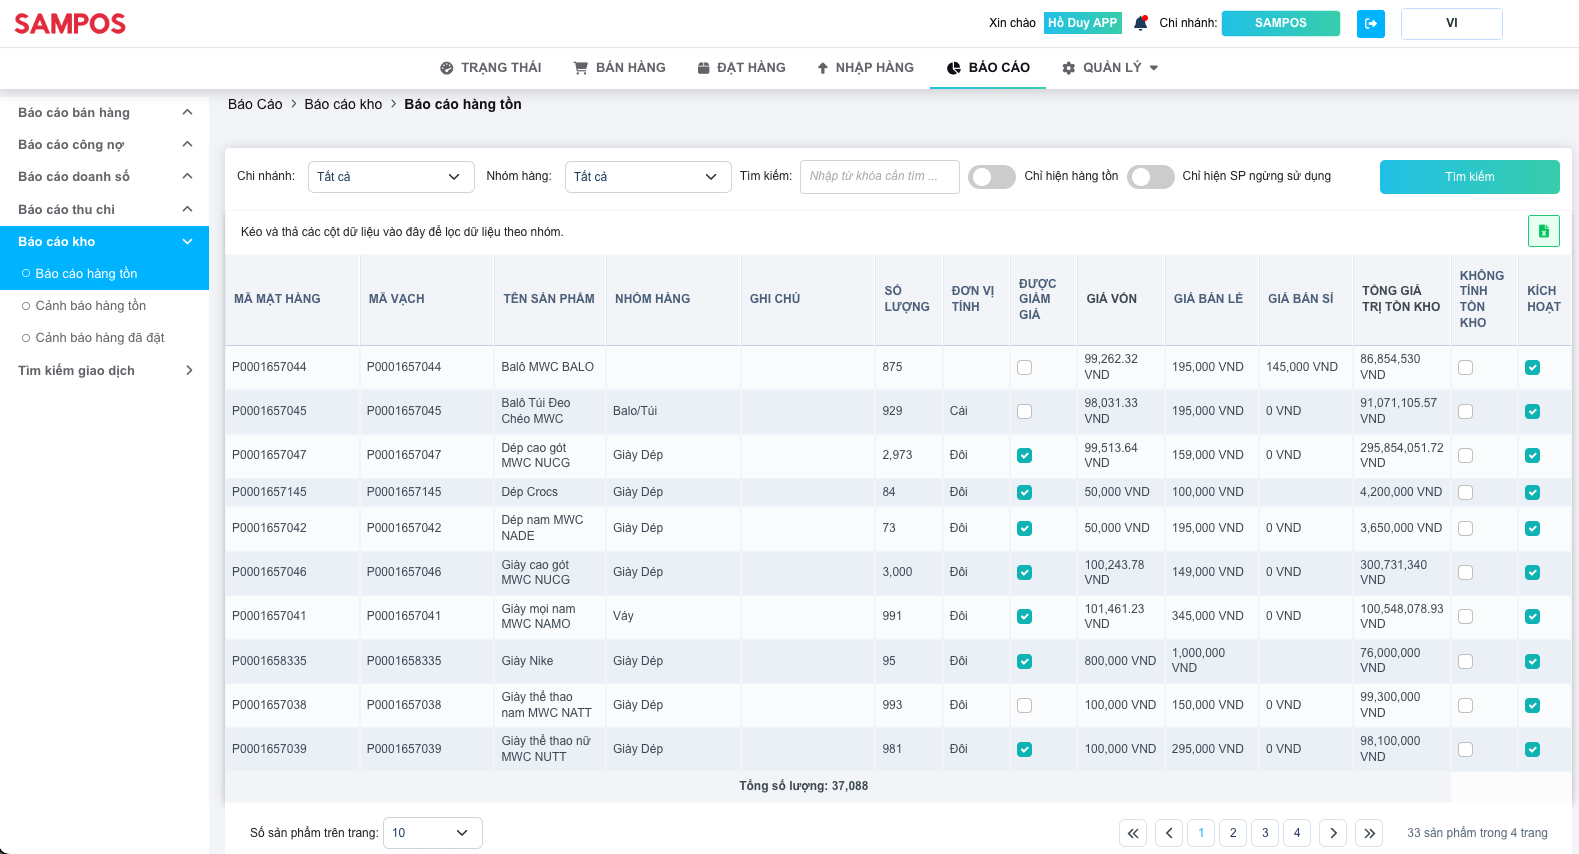Click the Báo Cáo breadcrumb link

coord(255,104)
